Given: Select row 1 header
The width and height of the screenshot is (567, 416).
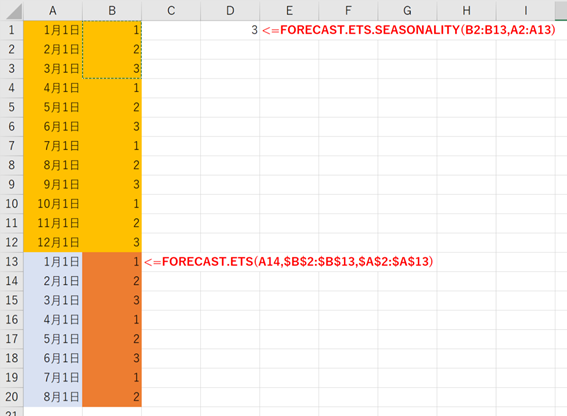Looking at the screenshot, I should click(x=12, y=30).
